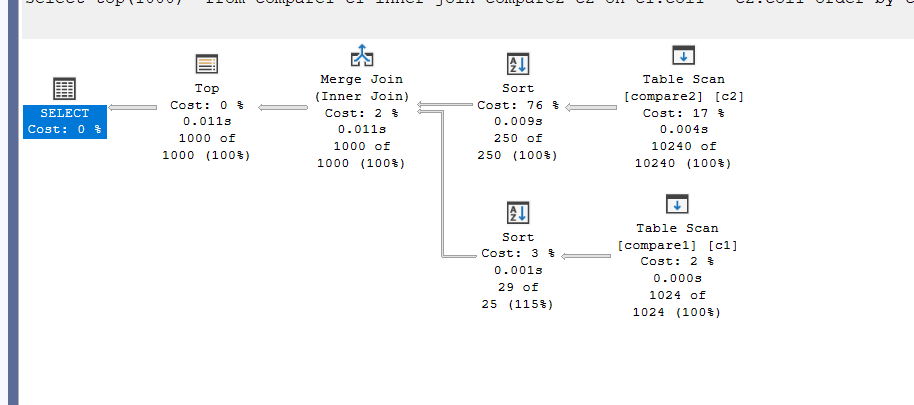Click '0.009s' time on upper Sort
Viewport: 914px width, 405px height.
tap(518, 122)
